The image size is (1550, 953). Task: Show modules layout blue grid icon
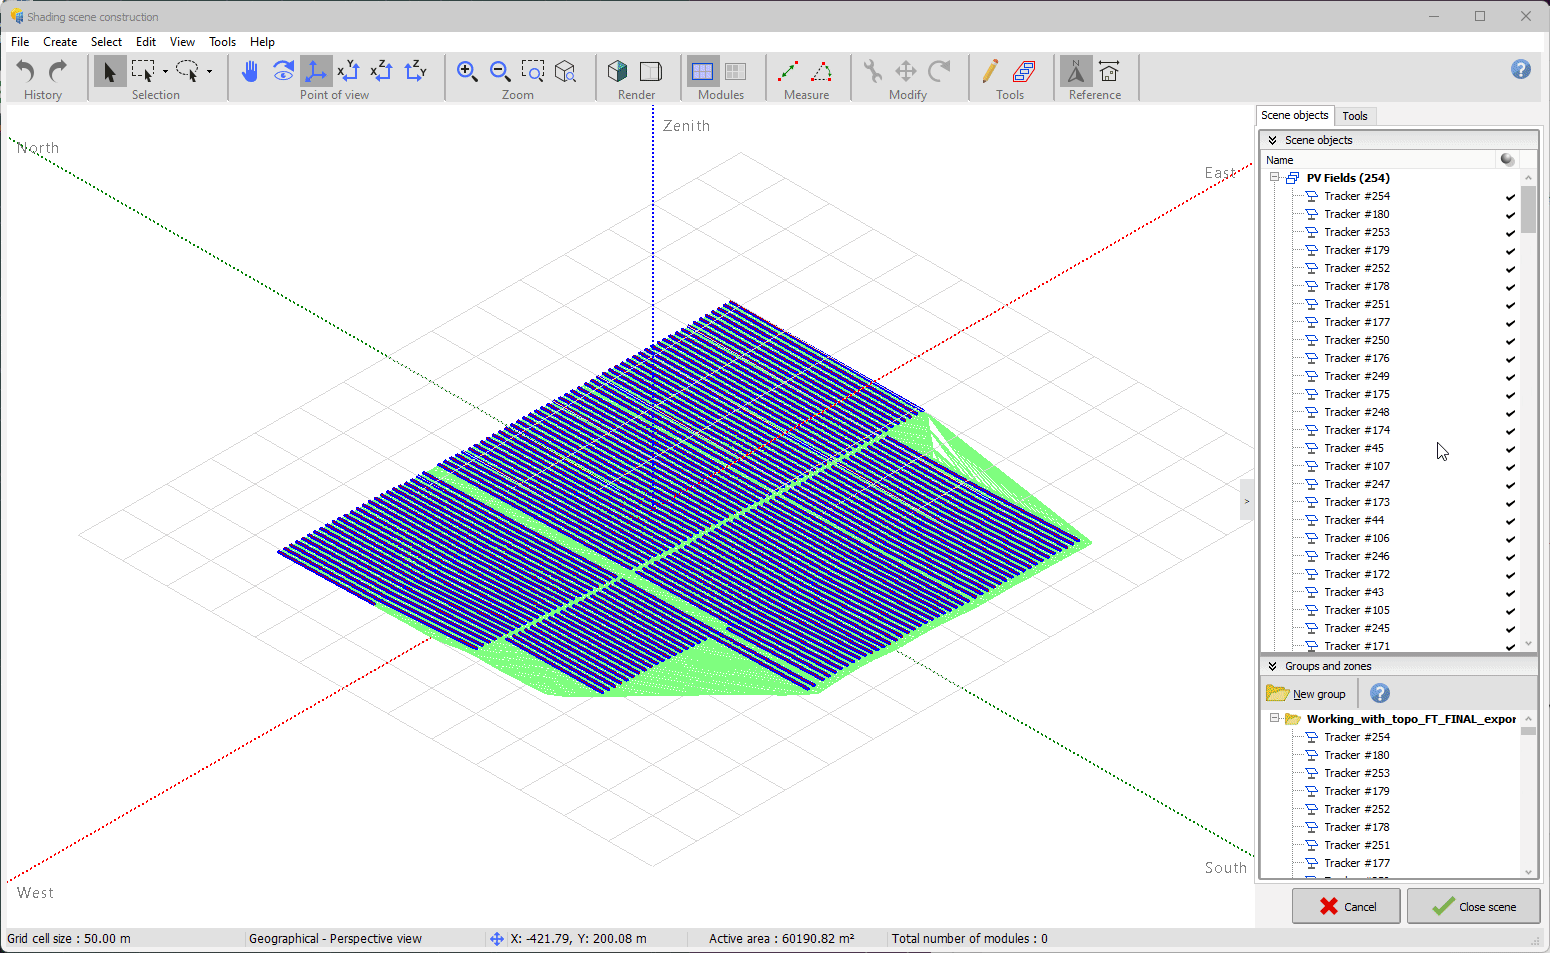click(x=703, y=71)
